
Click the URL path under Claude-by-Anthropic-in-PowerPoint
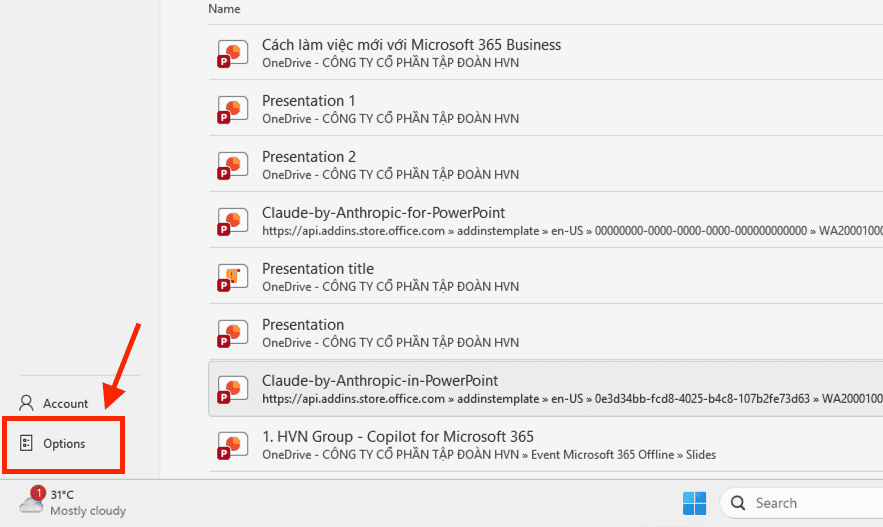(x=572, y=399)
